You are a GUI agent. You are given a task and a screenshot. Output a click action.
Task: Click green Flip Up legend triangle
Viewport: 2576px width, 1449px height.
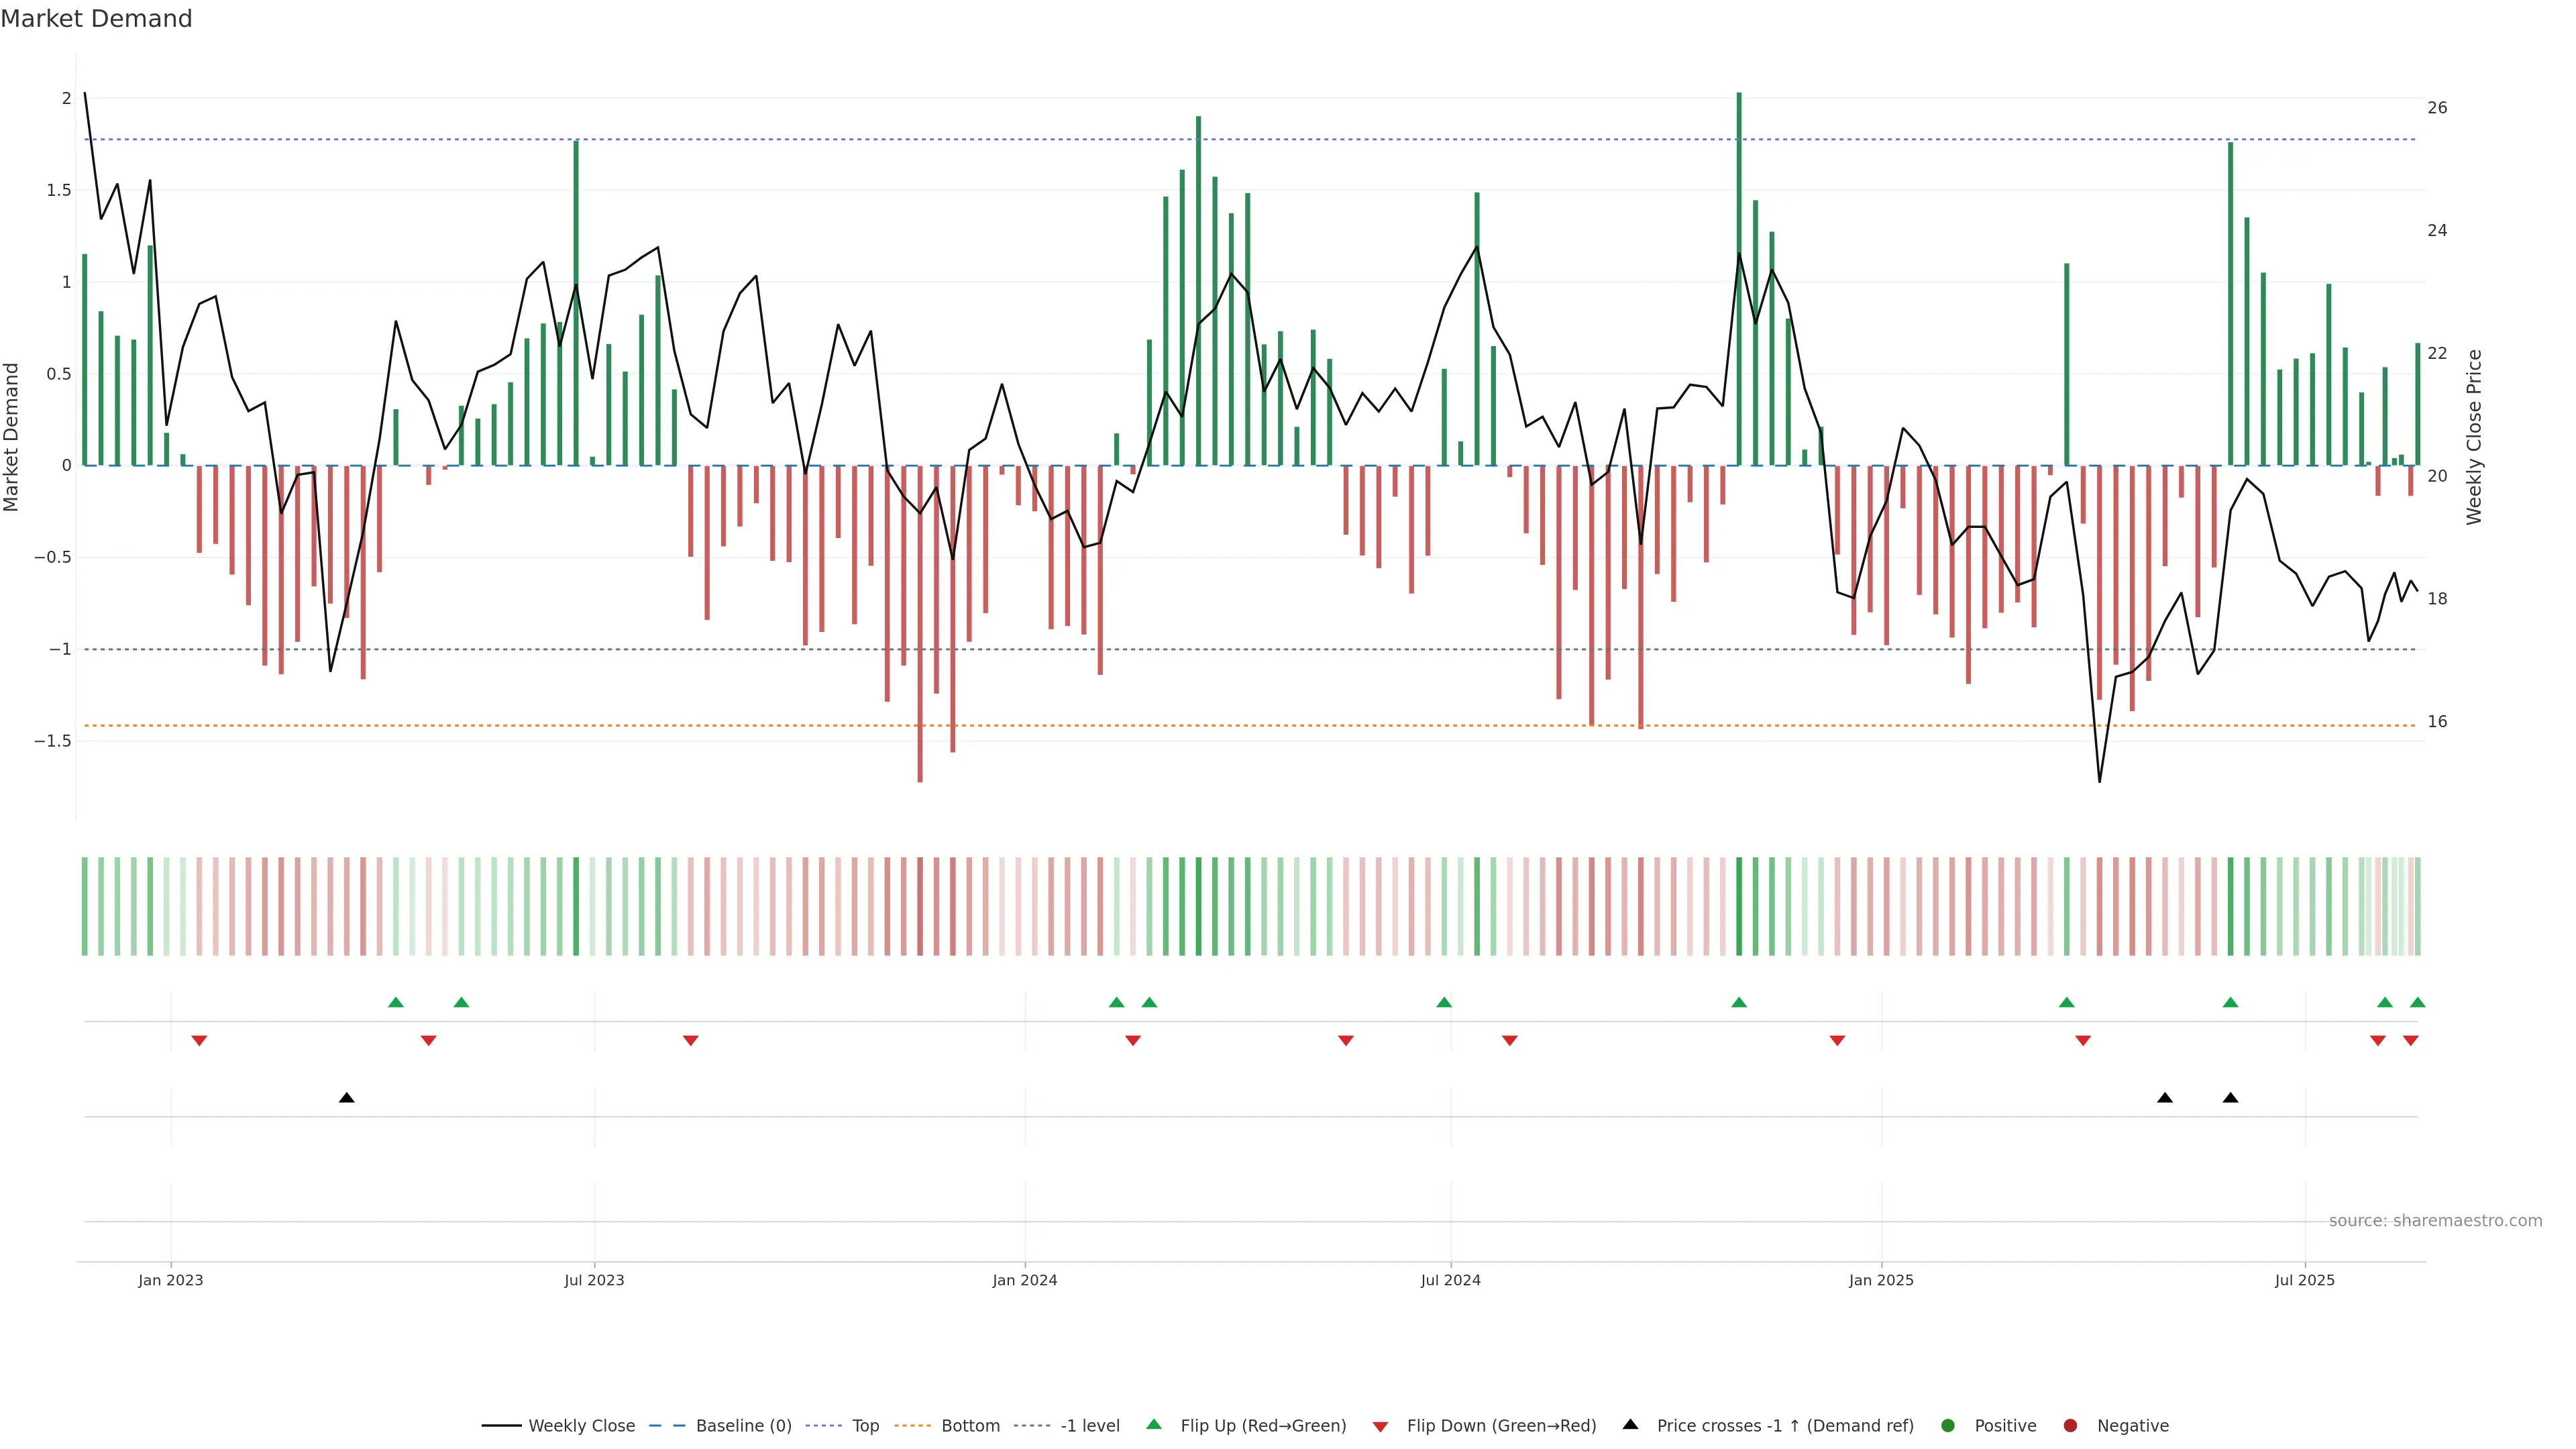[1154, 1425]
